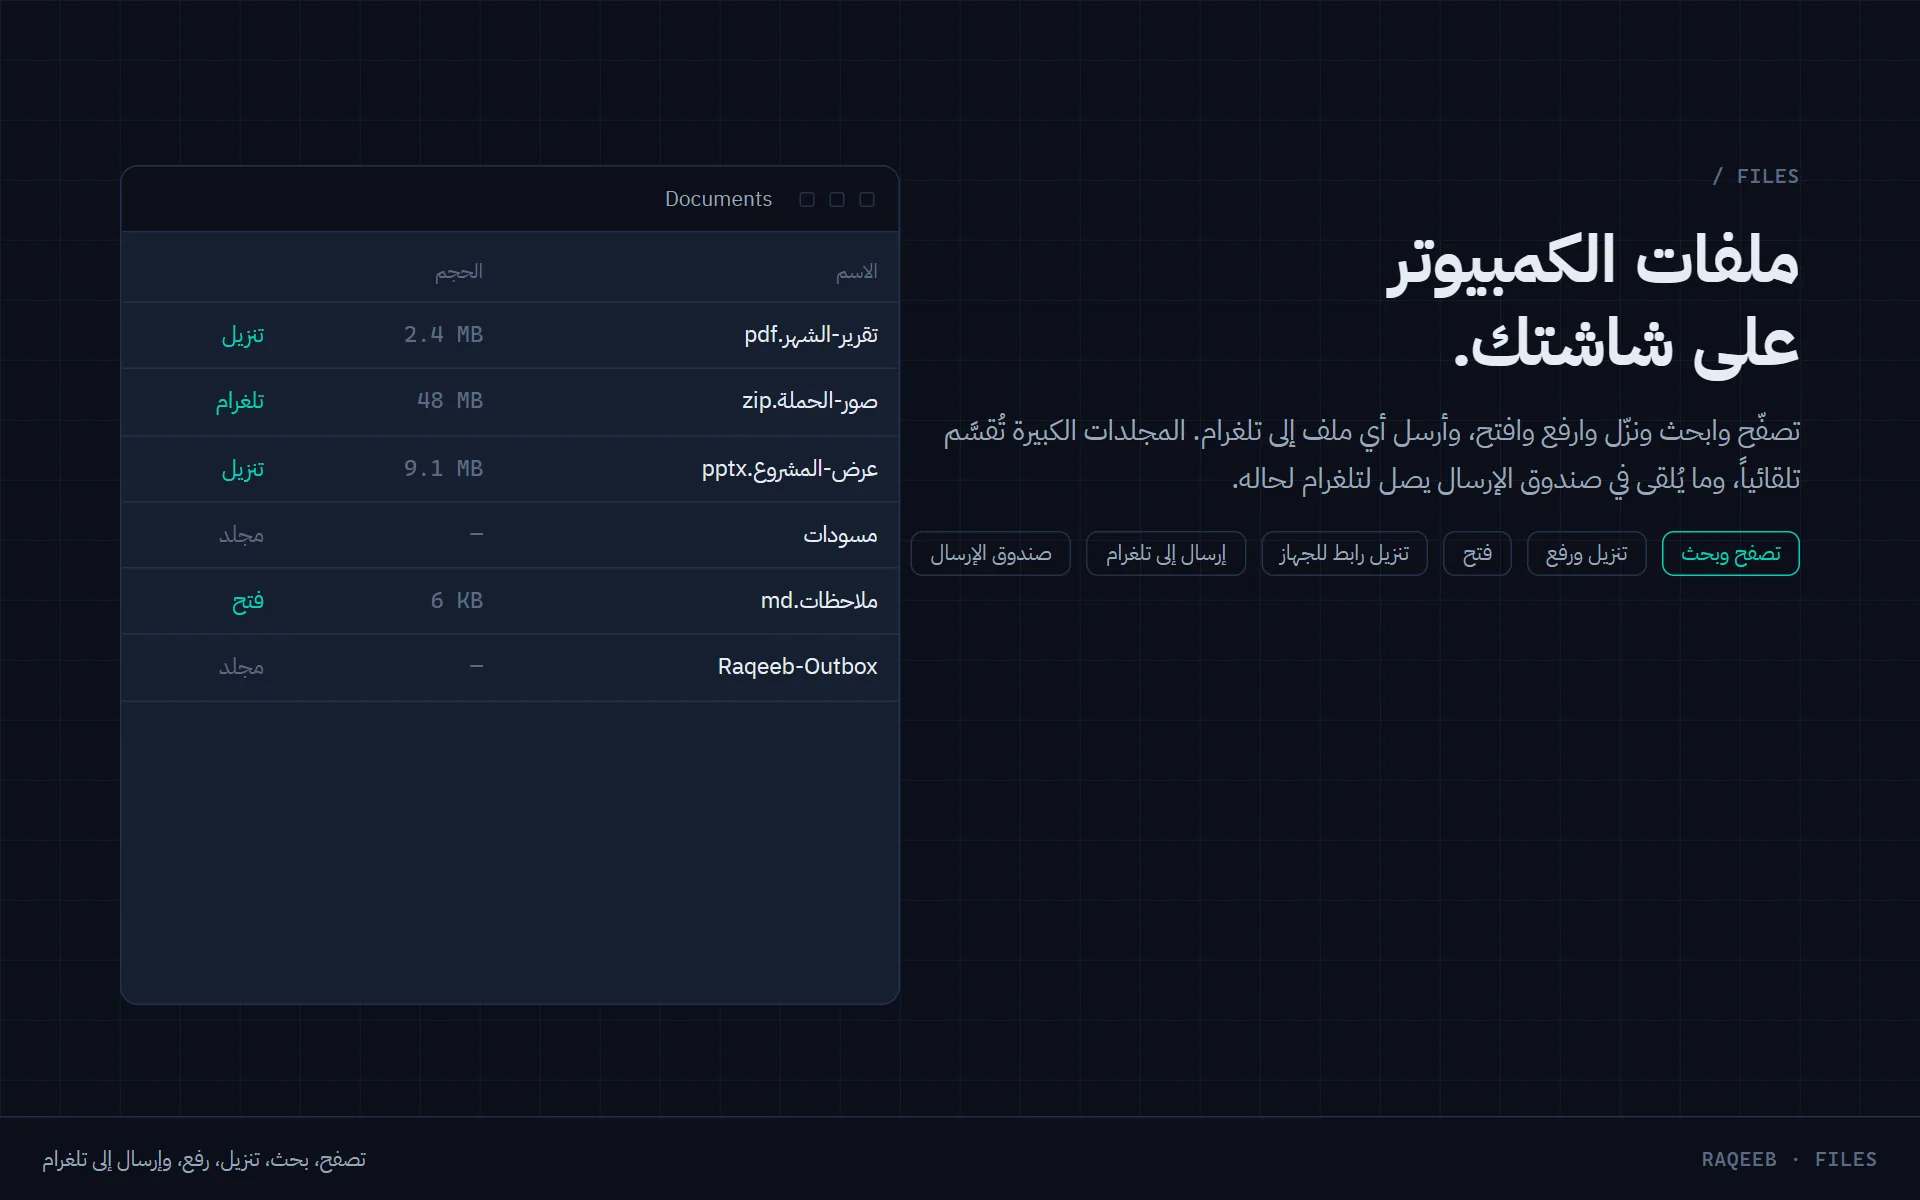Select file ملاحظات.md name
Viewport: 1920px width, 1200px height.
[x=819, y=601]
